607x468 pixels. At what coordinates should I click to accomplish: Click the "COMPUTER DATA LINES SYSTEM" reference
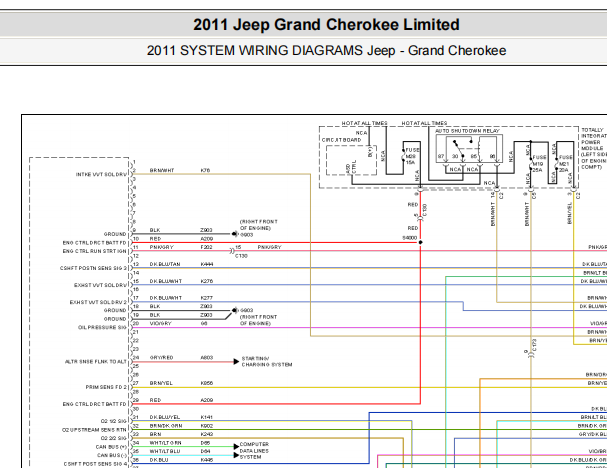click(x=254, y=451)
